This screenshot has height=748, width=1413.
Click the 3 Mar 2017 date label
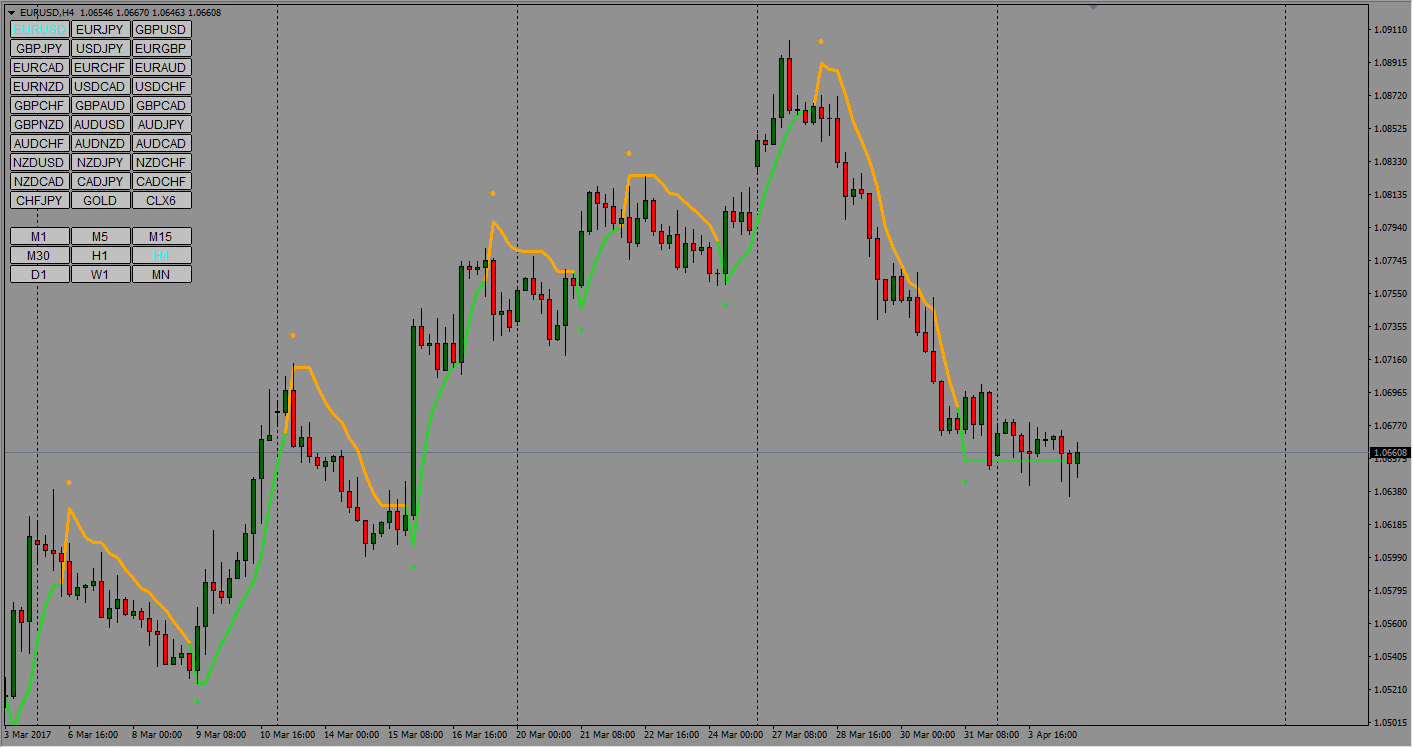coord(26,735)
